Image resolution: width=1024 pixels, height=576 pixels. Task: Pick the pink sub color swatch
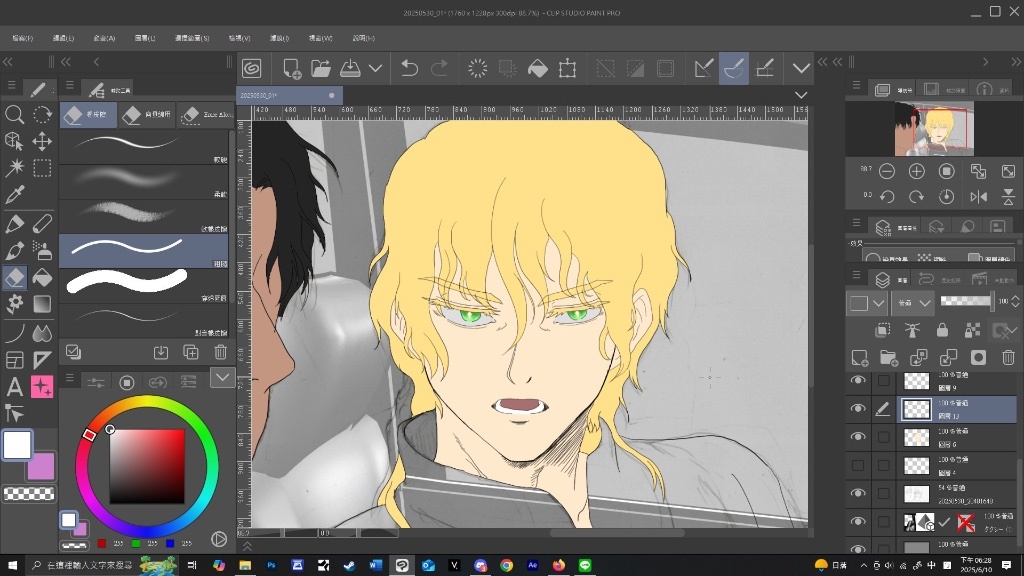43,466
